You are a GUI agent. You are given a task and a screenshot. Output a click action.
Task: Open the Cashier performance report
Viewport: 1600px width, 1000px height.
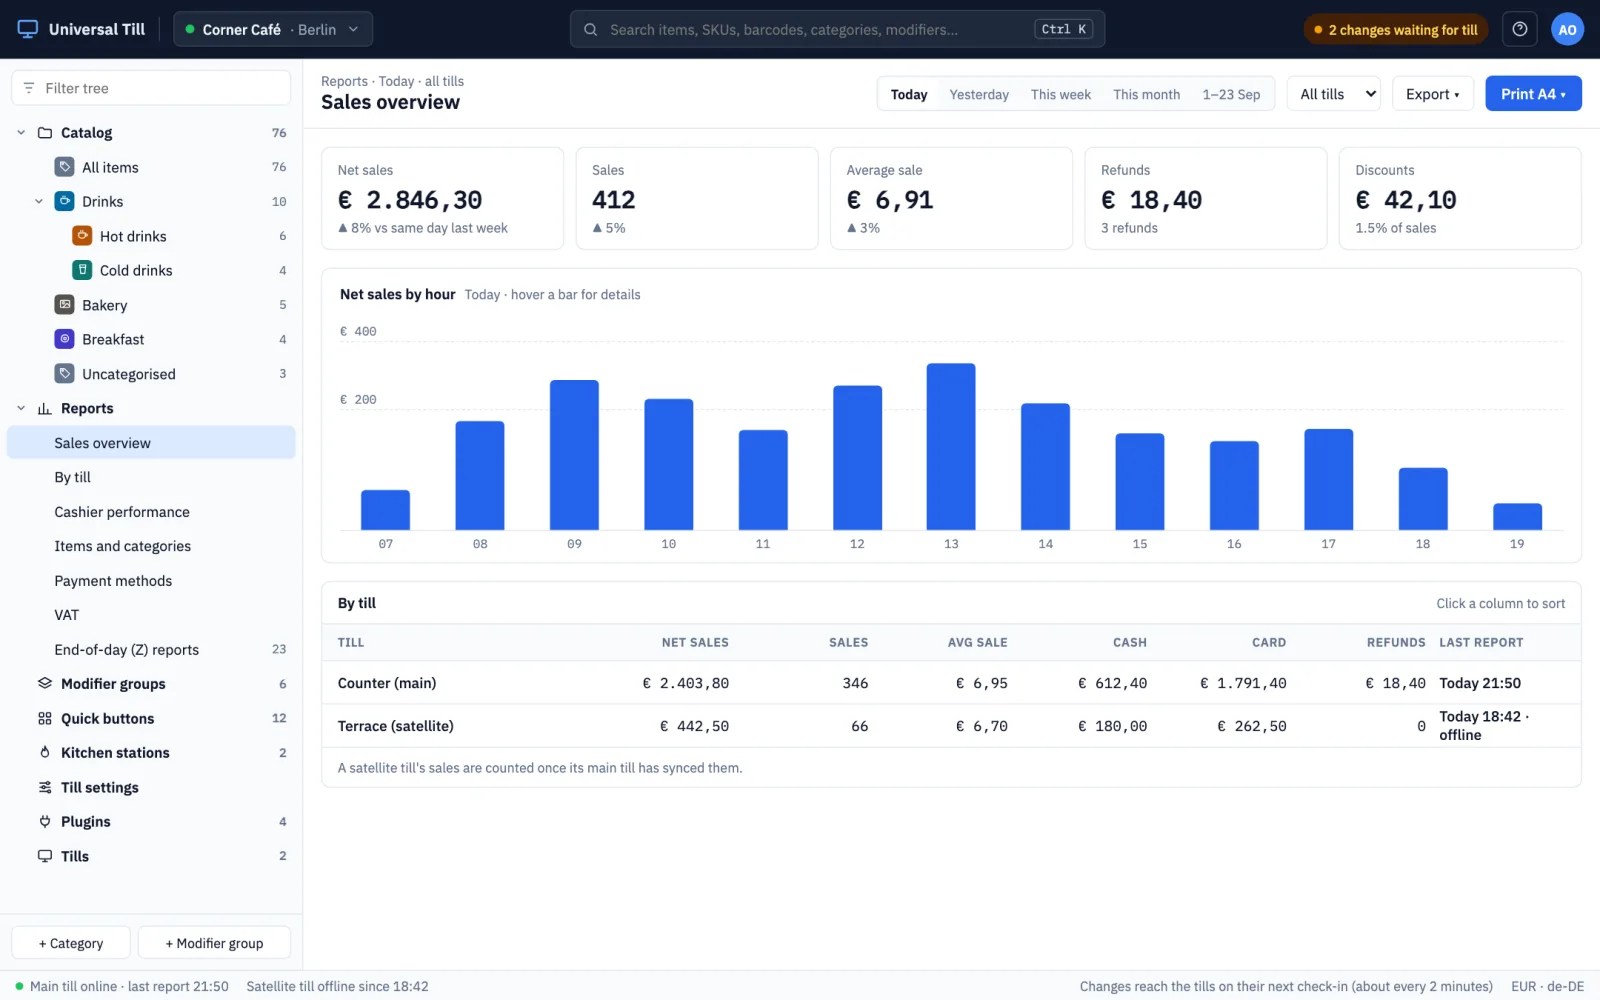coord(151,512)
